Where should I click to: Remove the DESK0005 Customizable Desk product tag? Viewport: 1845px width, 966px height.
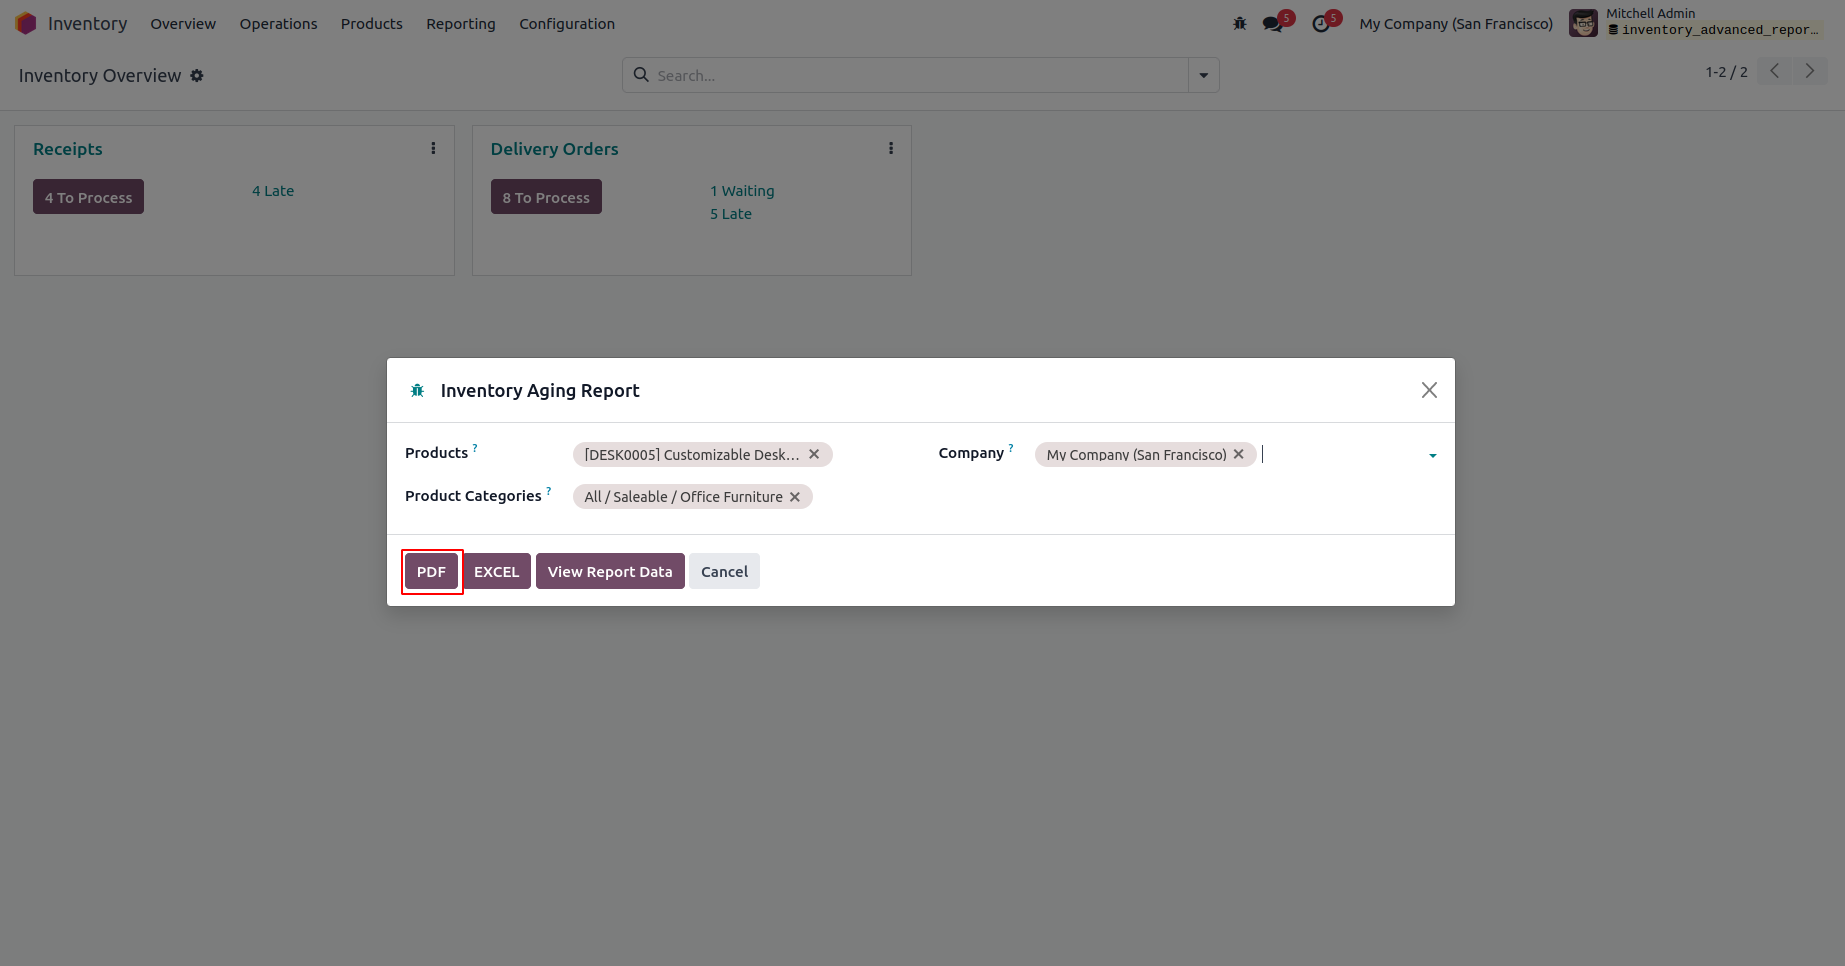coord(814,454)
